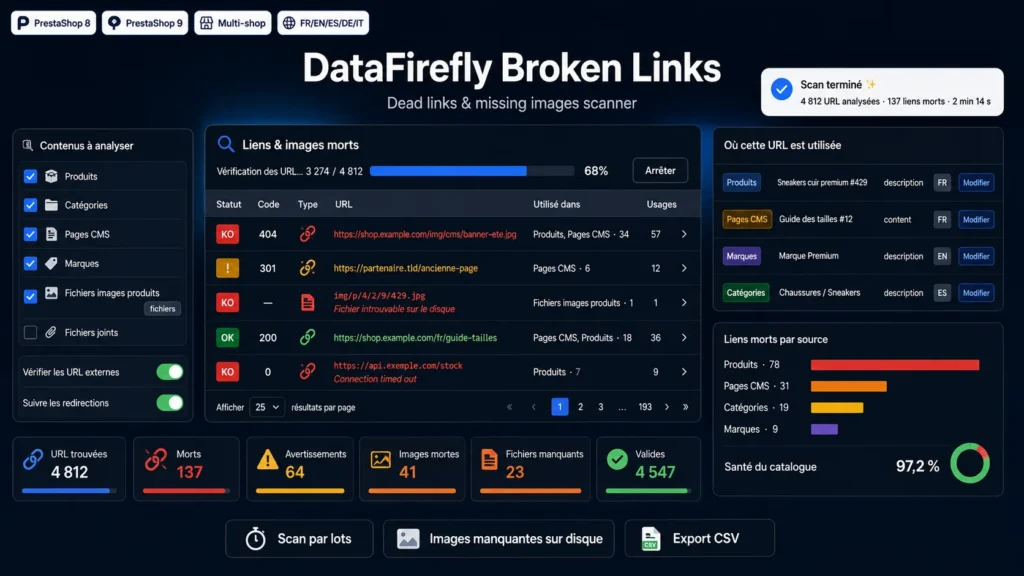
Task: Open the shop.example.com/fr/guide-tailles URL
Action: 415,338
